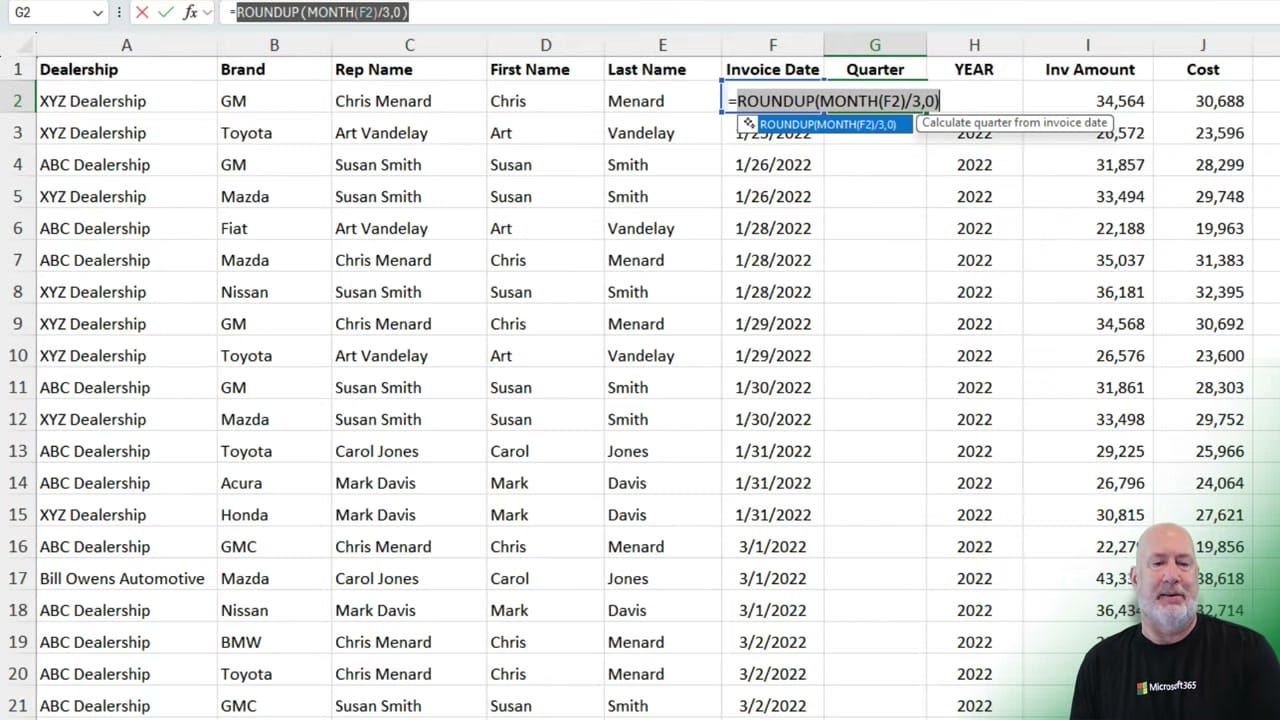Select the Inv Amount column header H
This screenshot has height=720, width=1280.
click(974, 44)
